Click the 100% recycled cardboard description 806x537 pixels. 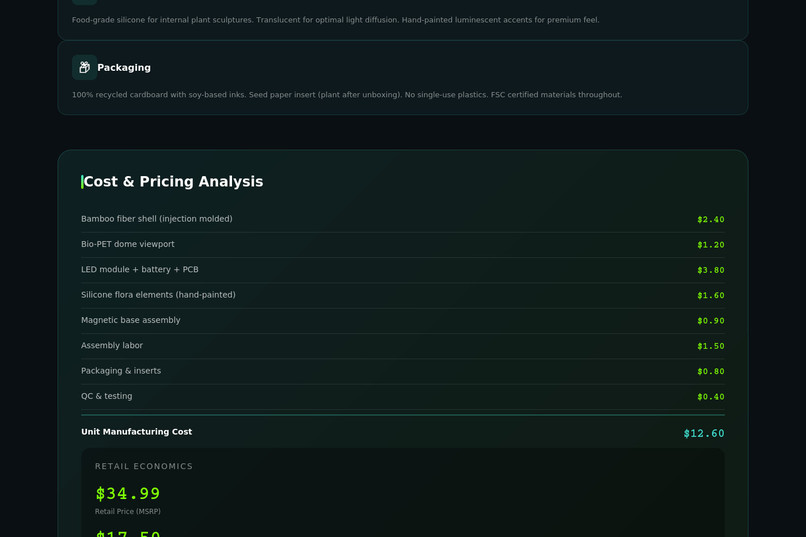click(x=347, y=95)
